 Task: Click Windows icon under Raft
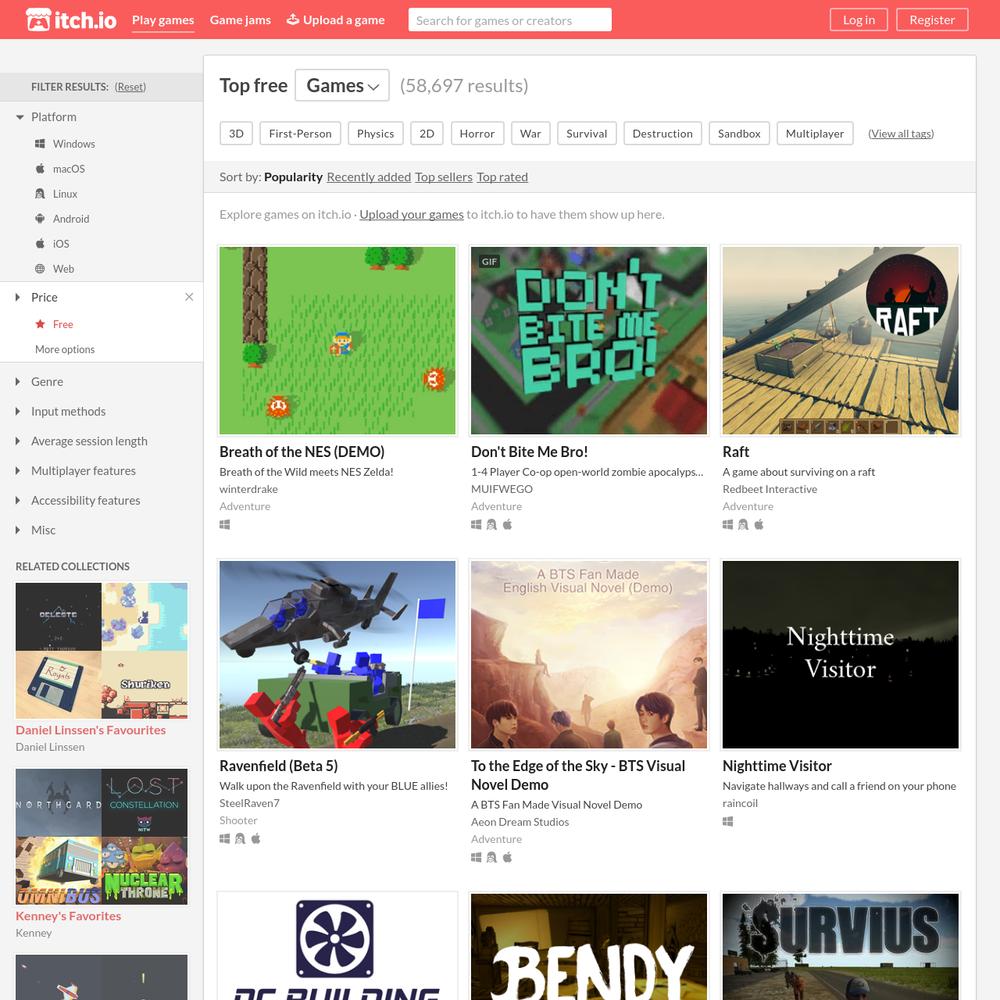pyautogui.click(x=728, y=524)
